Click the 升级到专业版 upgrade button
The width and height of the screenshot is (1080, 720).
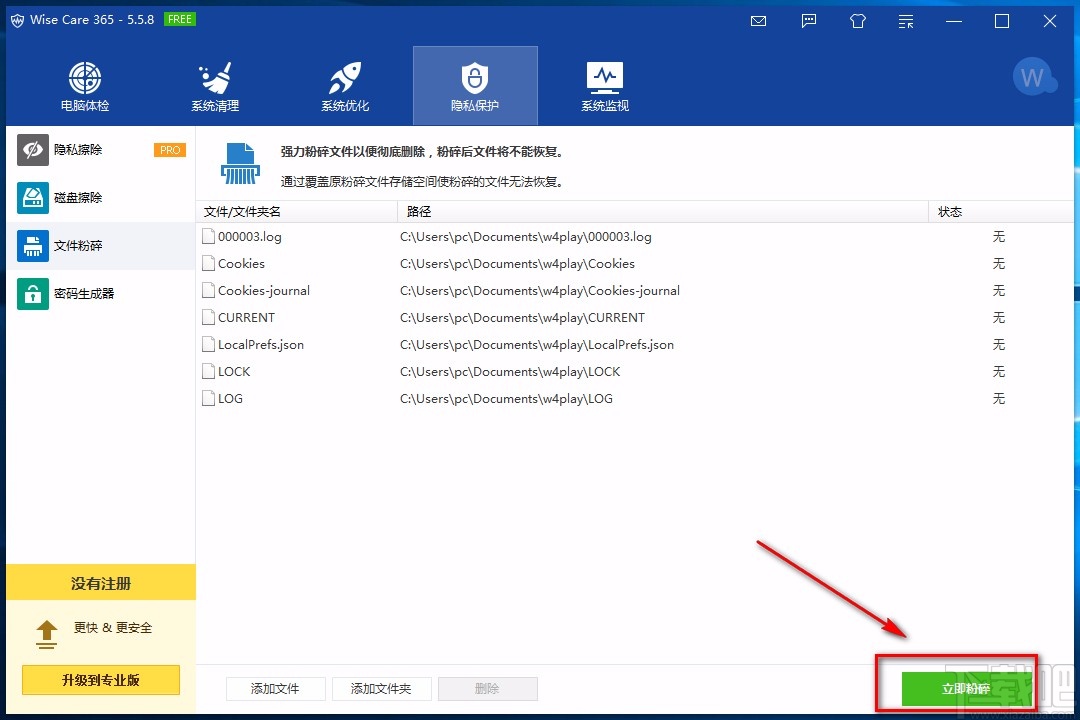point(101,680)
